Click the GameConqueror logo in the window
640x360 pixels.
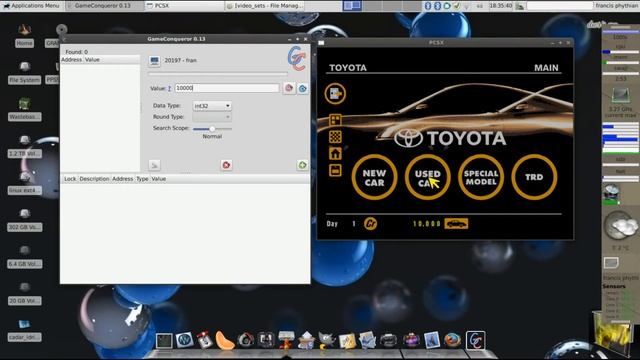click(297, 59)
